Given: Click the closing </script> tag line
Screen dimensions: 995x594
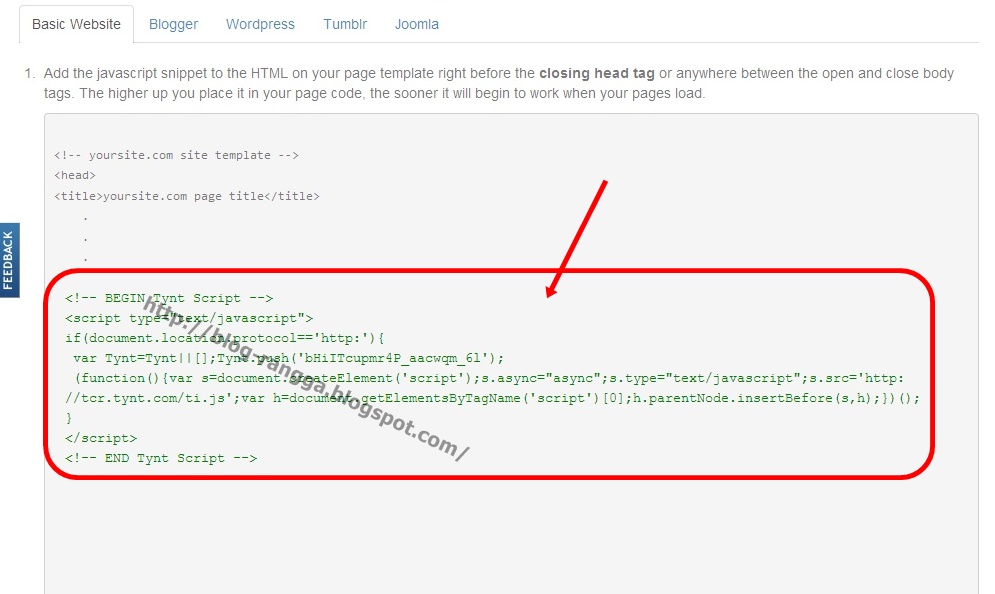Looking at the screenshot, I should tap(101, 438).
